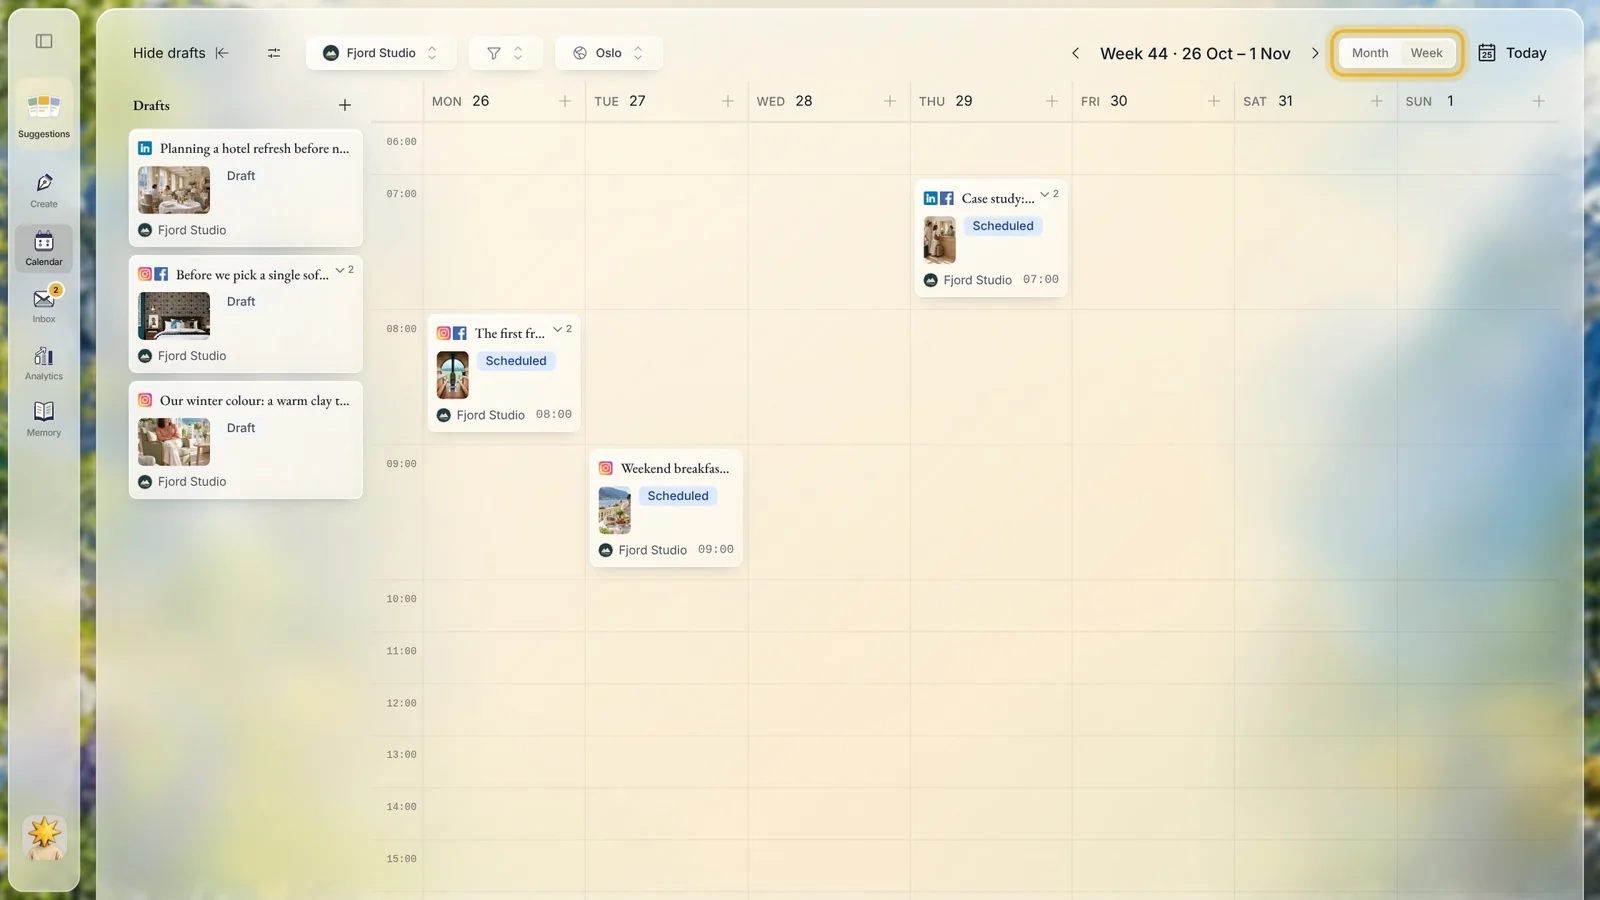
Task: Open the display settings sliders icon
Action: pyautogui.click(x=274, y=53)
